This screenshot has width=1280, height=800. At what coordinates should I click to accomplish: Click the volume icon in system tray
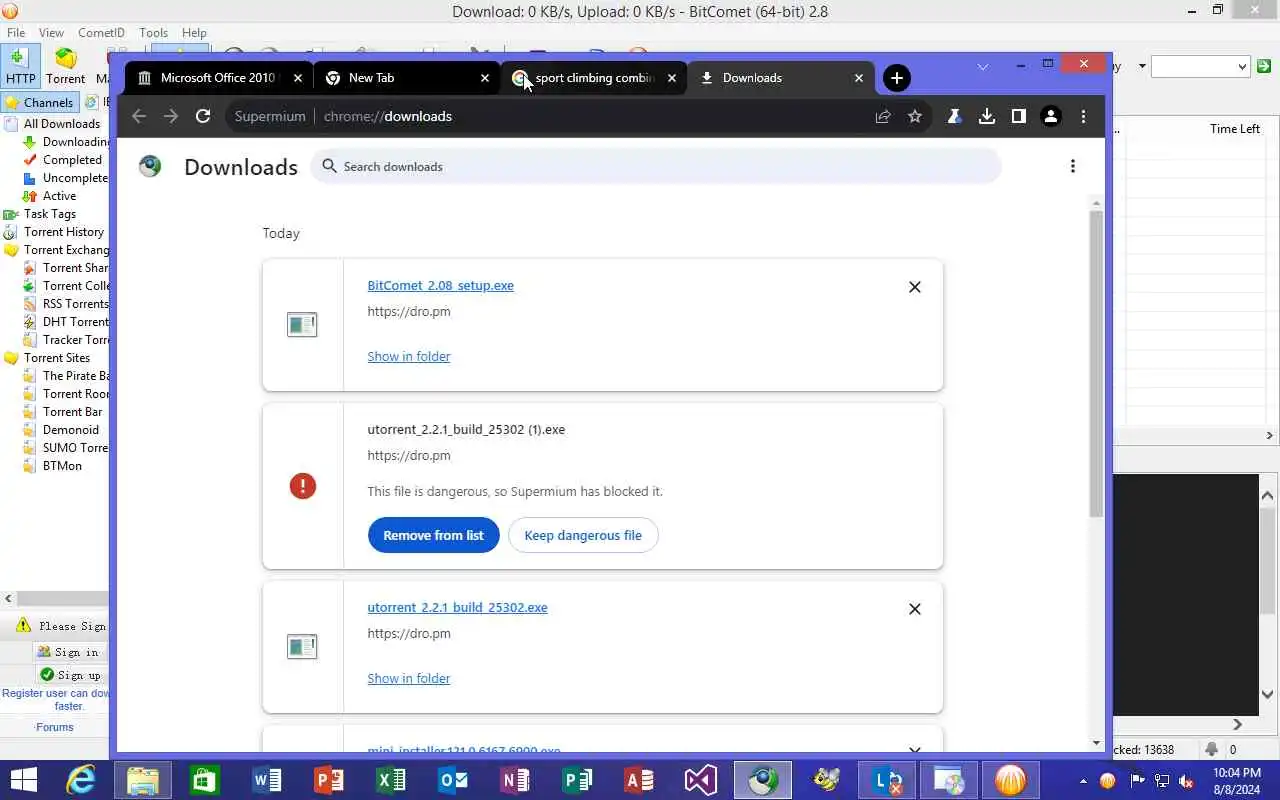[1186, 781]
